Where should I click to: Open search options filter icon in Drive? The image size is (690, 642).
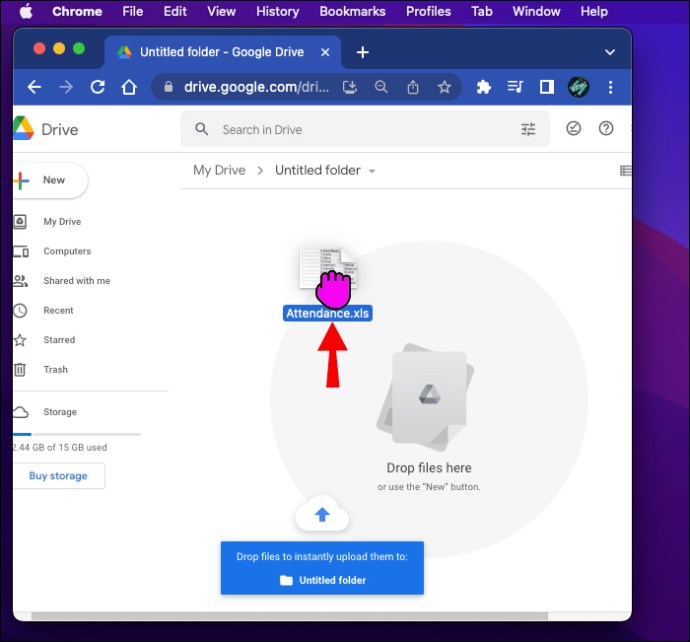point(528,129)
